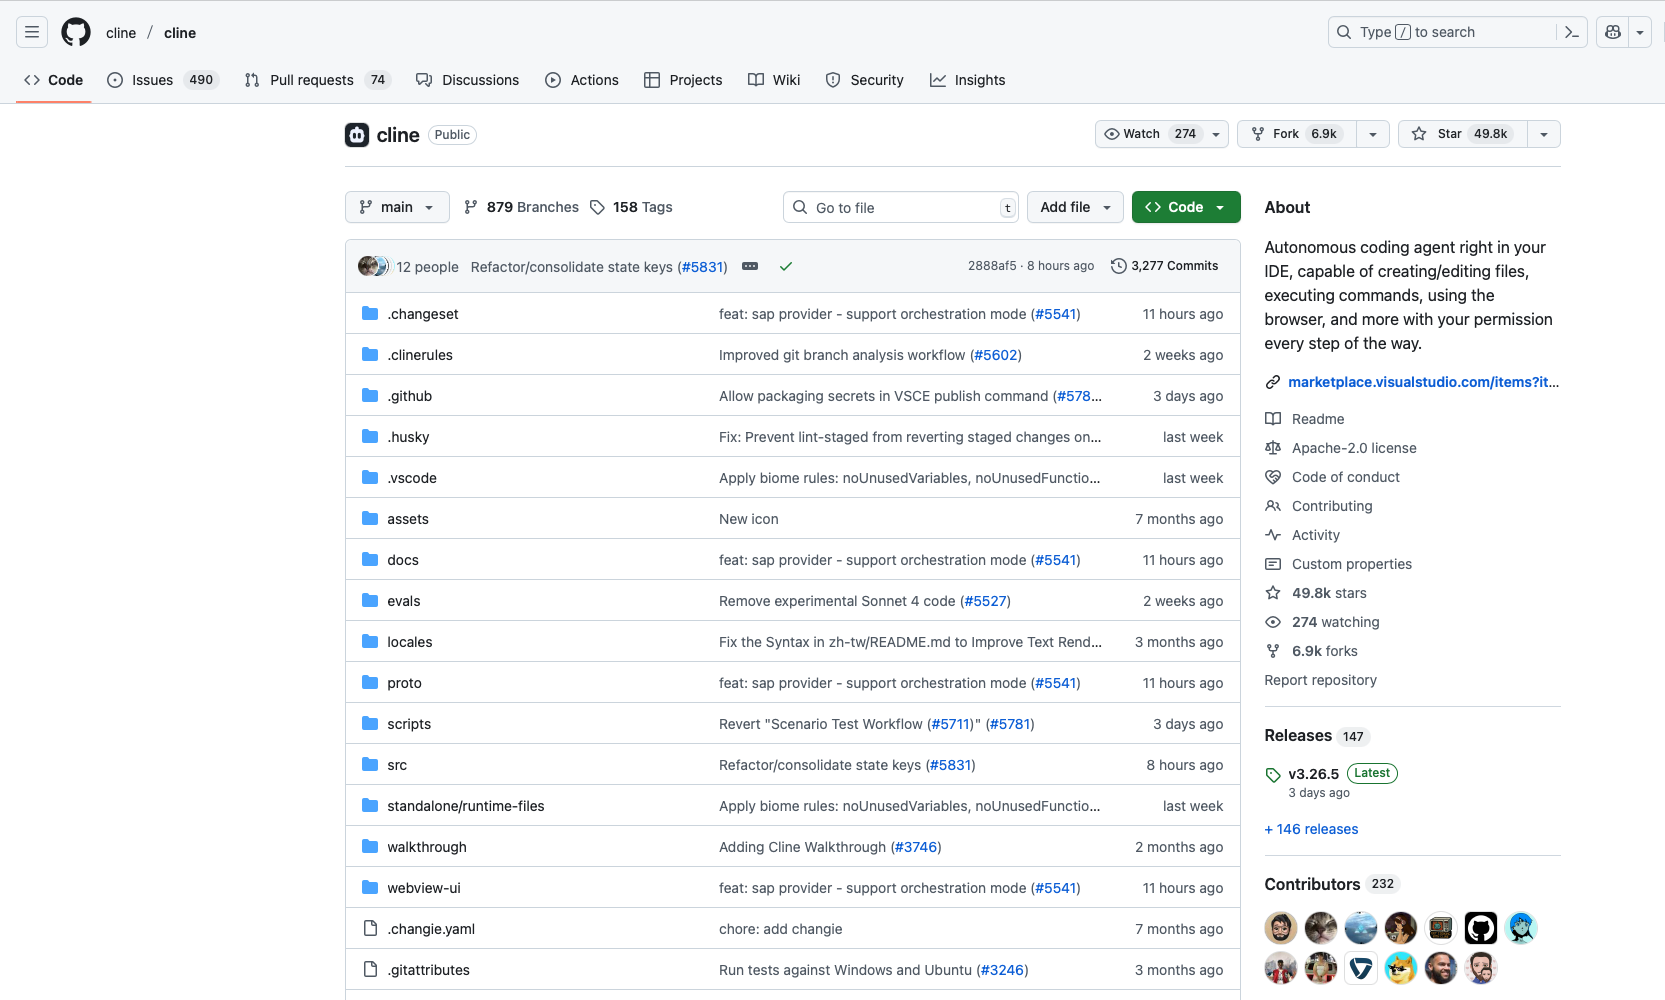Click the tags icon beside 158 Tags
Viewport: 1665px width, 1000px height.
click(597, 207)
